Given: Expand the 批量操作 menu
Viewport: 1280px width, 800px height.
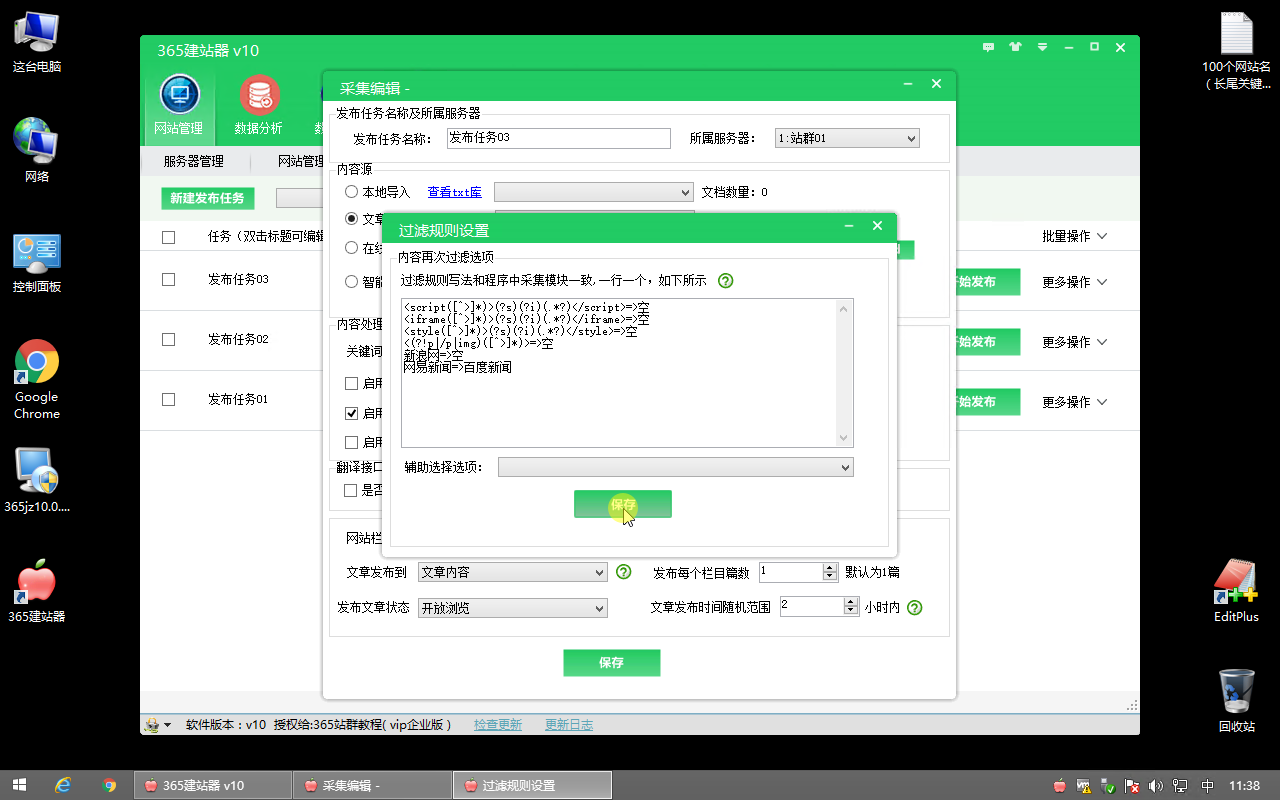Looking at the screenshot, I should point(1075,237).
